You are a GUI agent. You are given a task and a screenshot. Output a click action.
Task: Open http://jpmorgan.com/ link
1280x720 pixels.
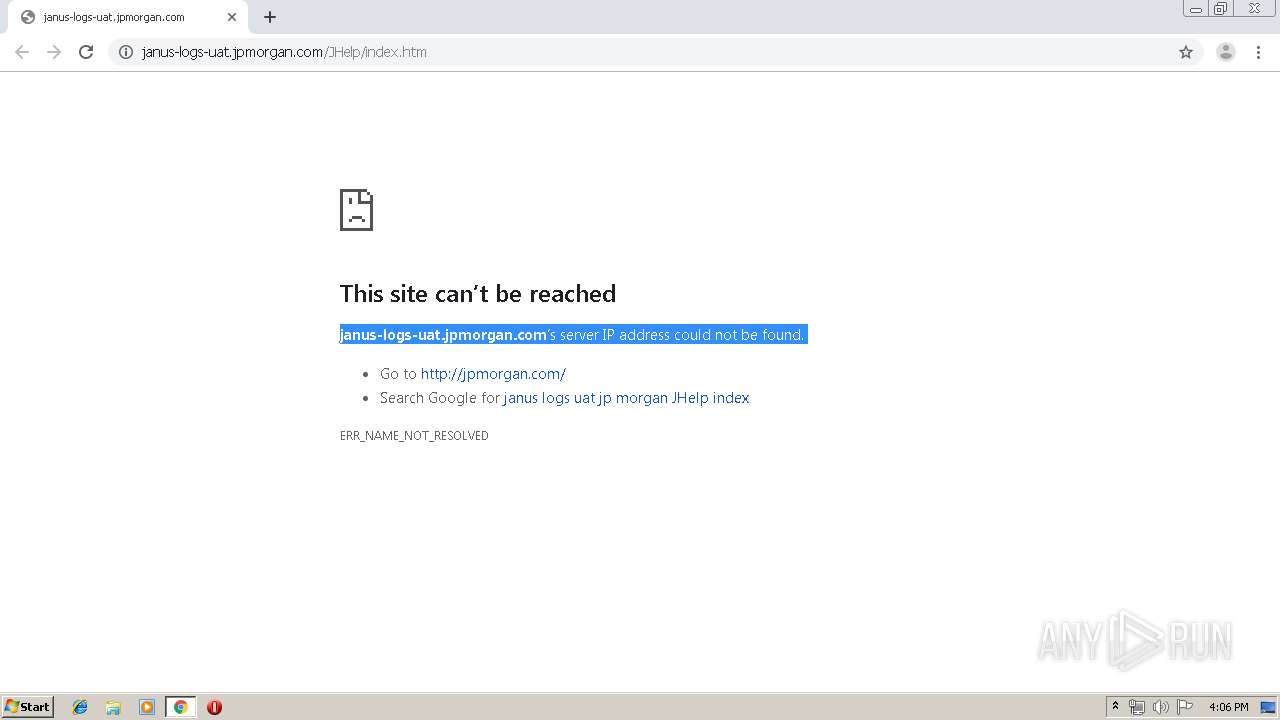coord(493,374)
